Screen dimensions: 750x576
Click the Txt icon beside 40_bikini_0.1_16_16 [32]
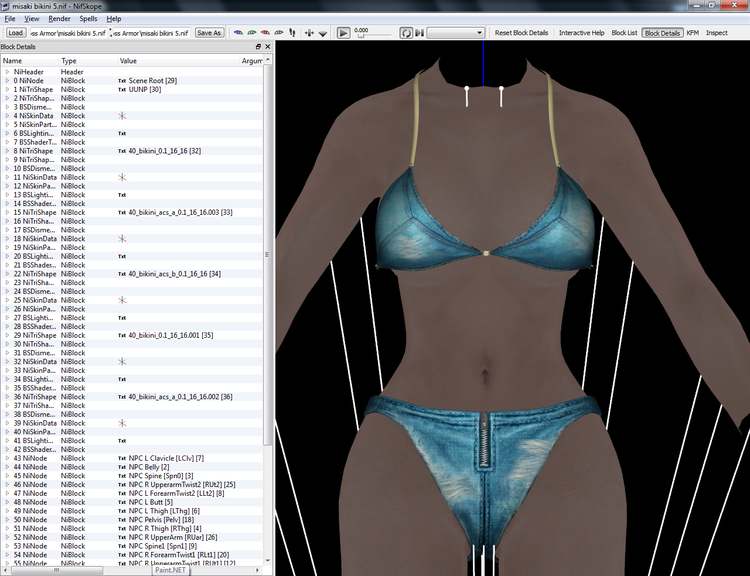tap(122, 151)
